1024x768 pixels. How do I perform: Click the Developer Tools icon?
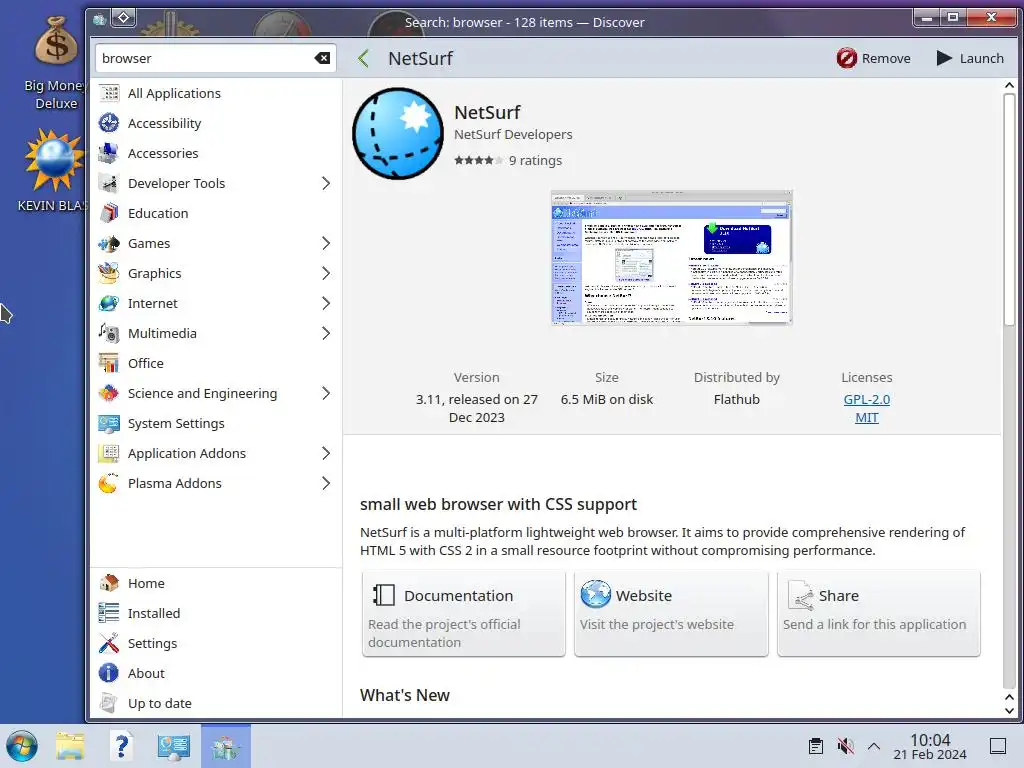109,184
